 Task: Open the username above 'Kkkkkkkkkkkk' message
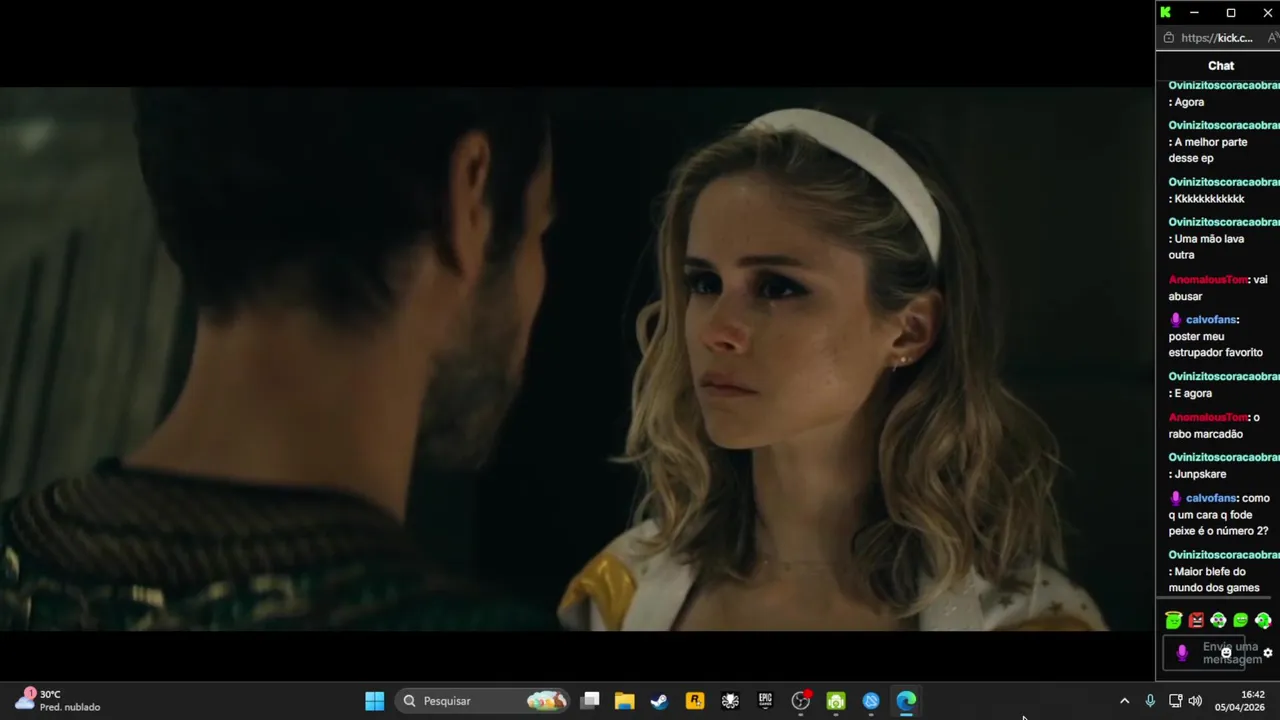click(x=1224, y=182)
